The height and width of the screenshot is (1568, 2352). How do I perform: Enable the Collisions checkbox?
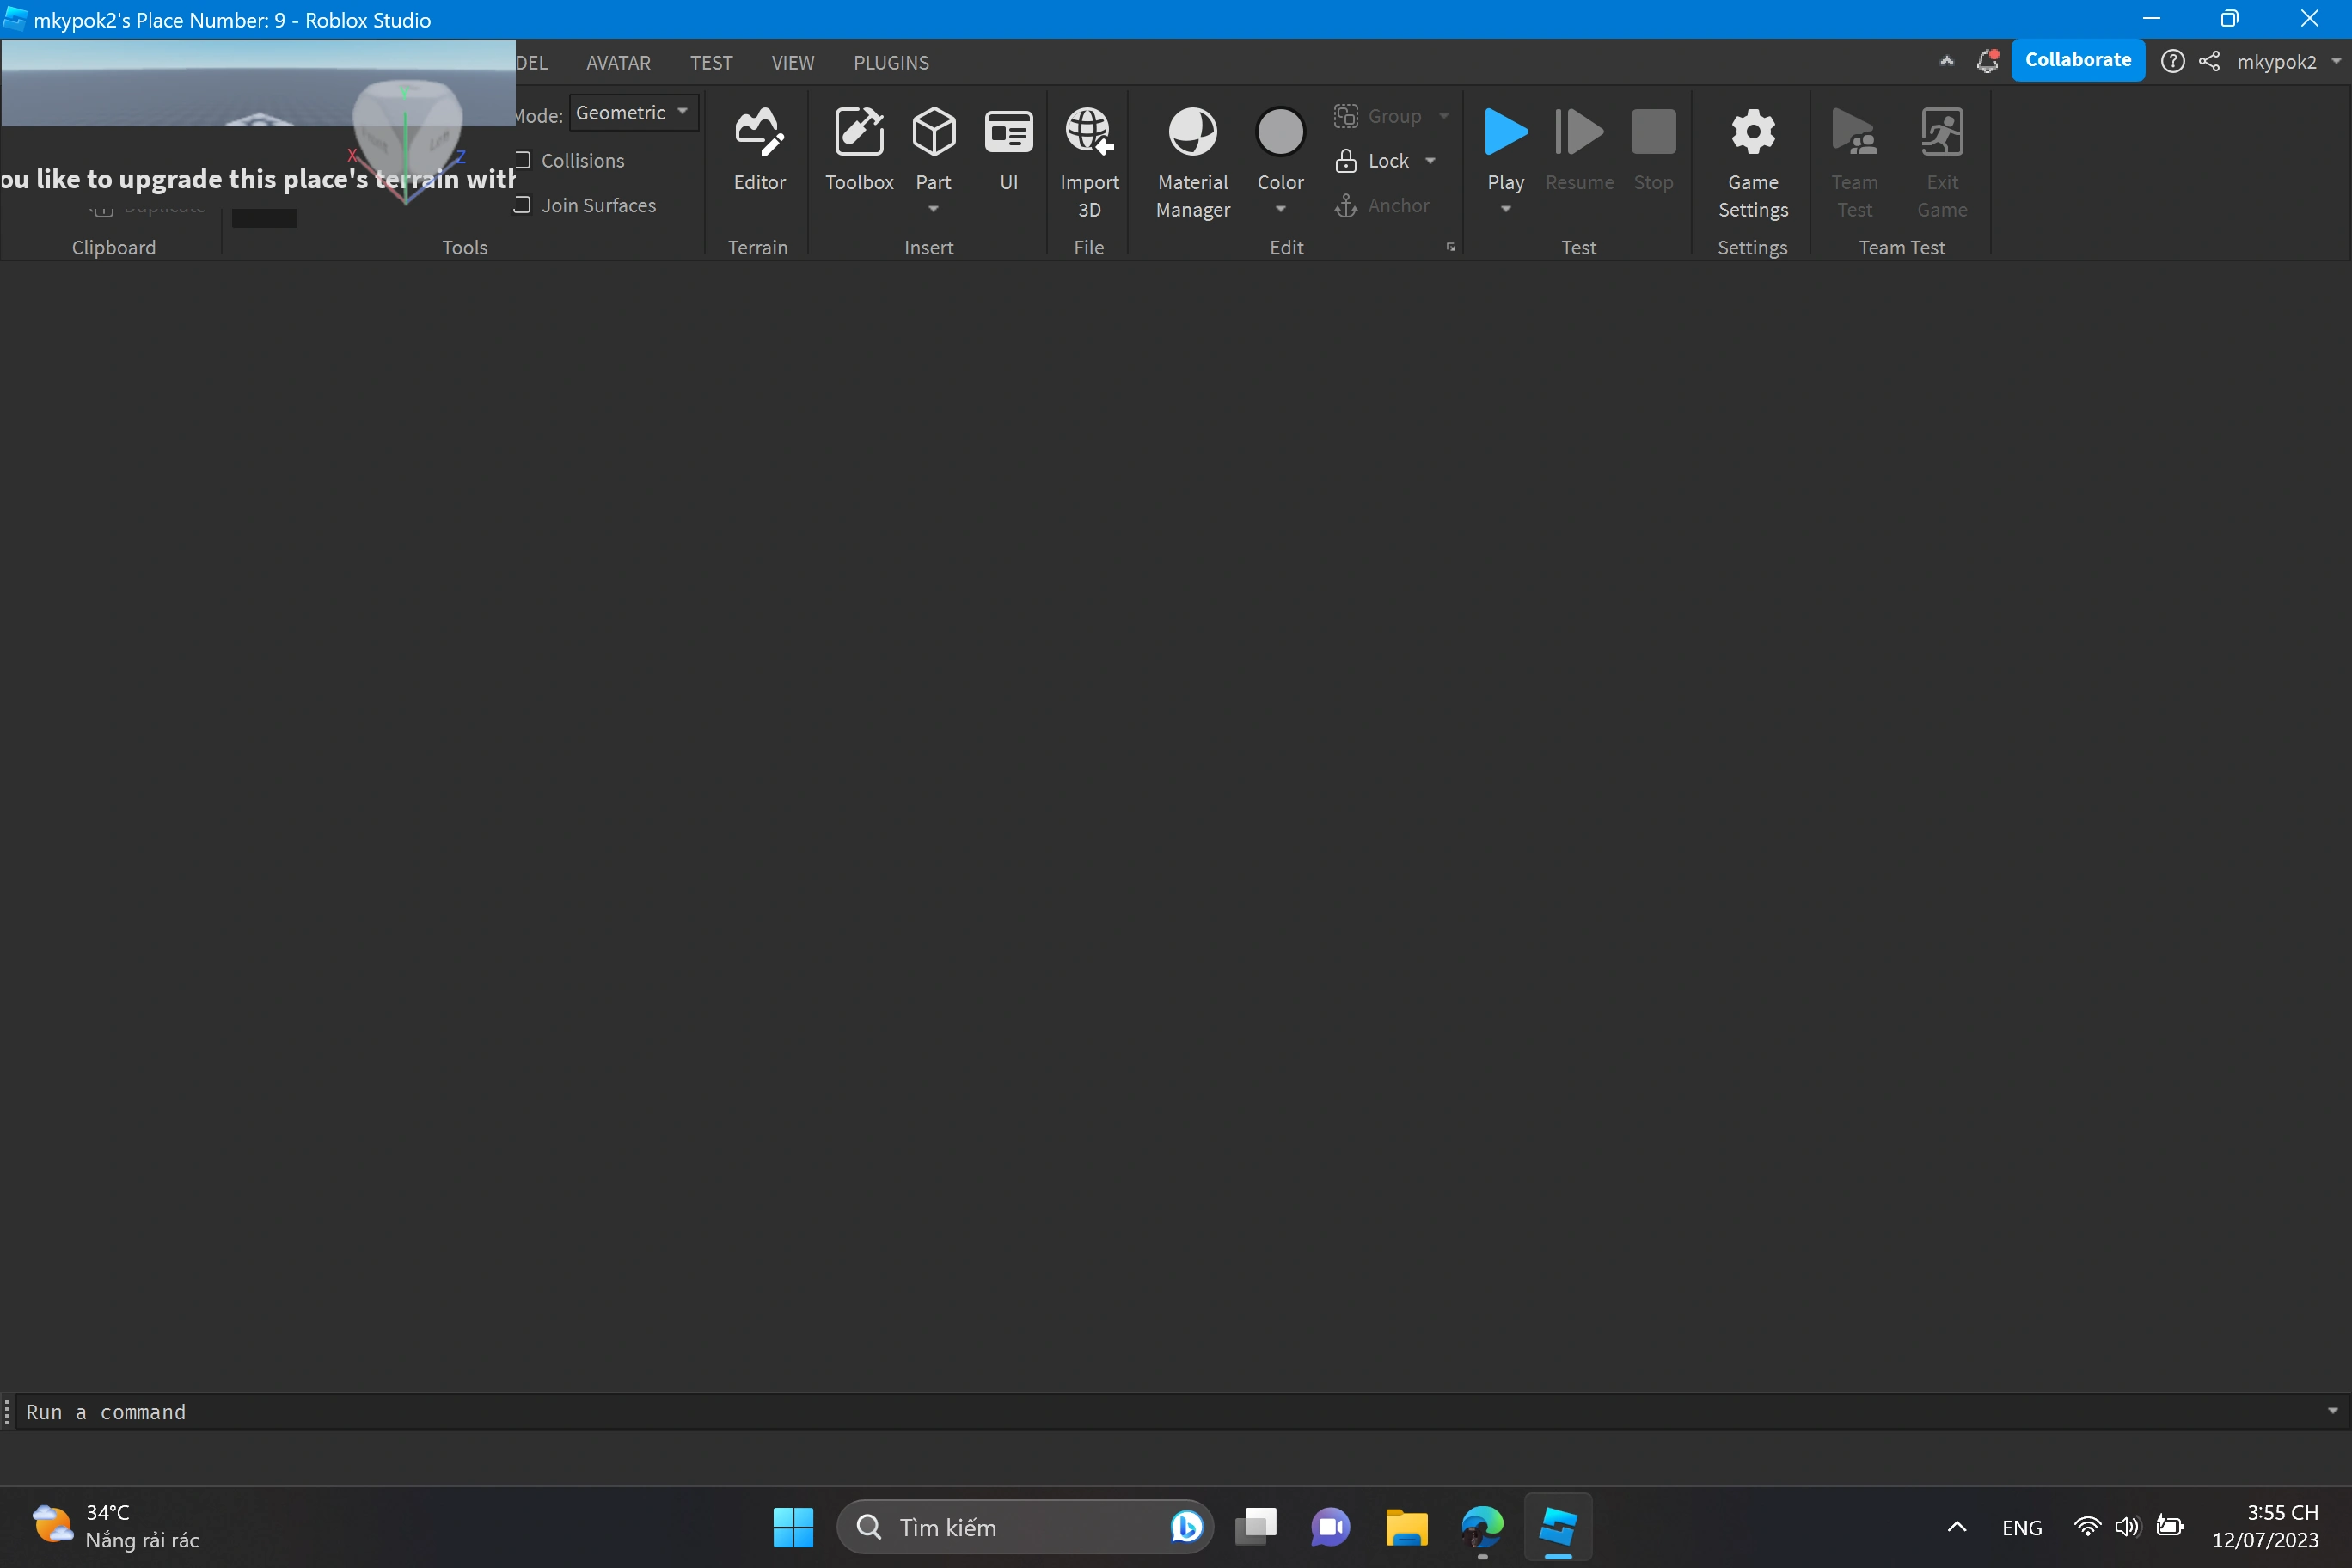coord(523,161)
